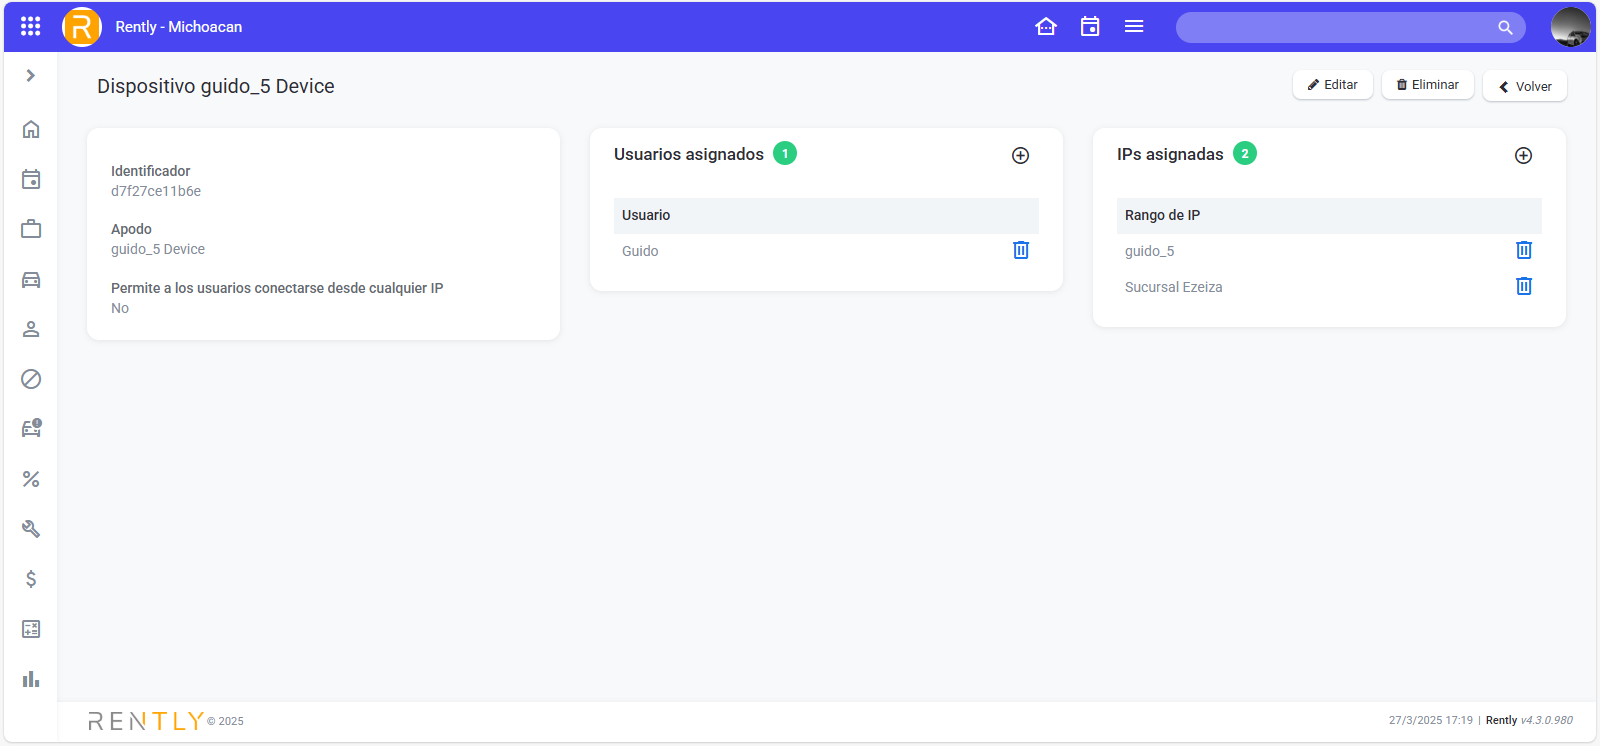
Task: Open the calendar icon in header
Action: pos(1090,27)
